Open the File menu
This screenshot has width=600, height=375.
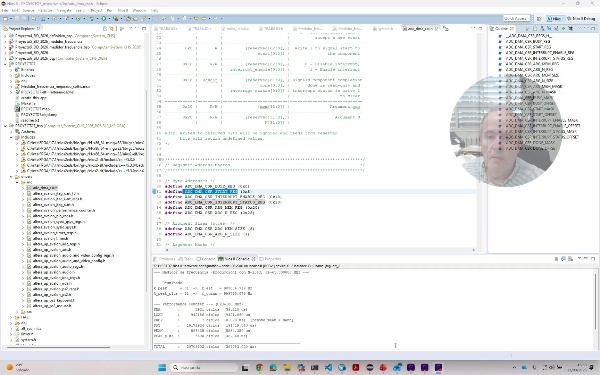click(x=4, y=11)
